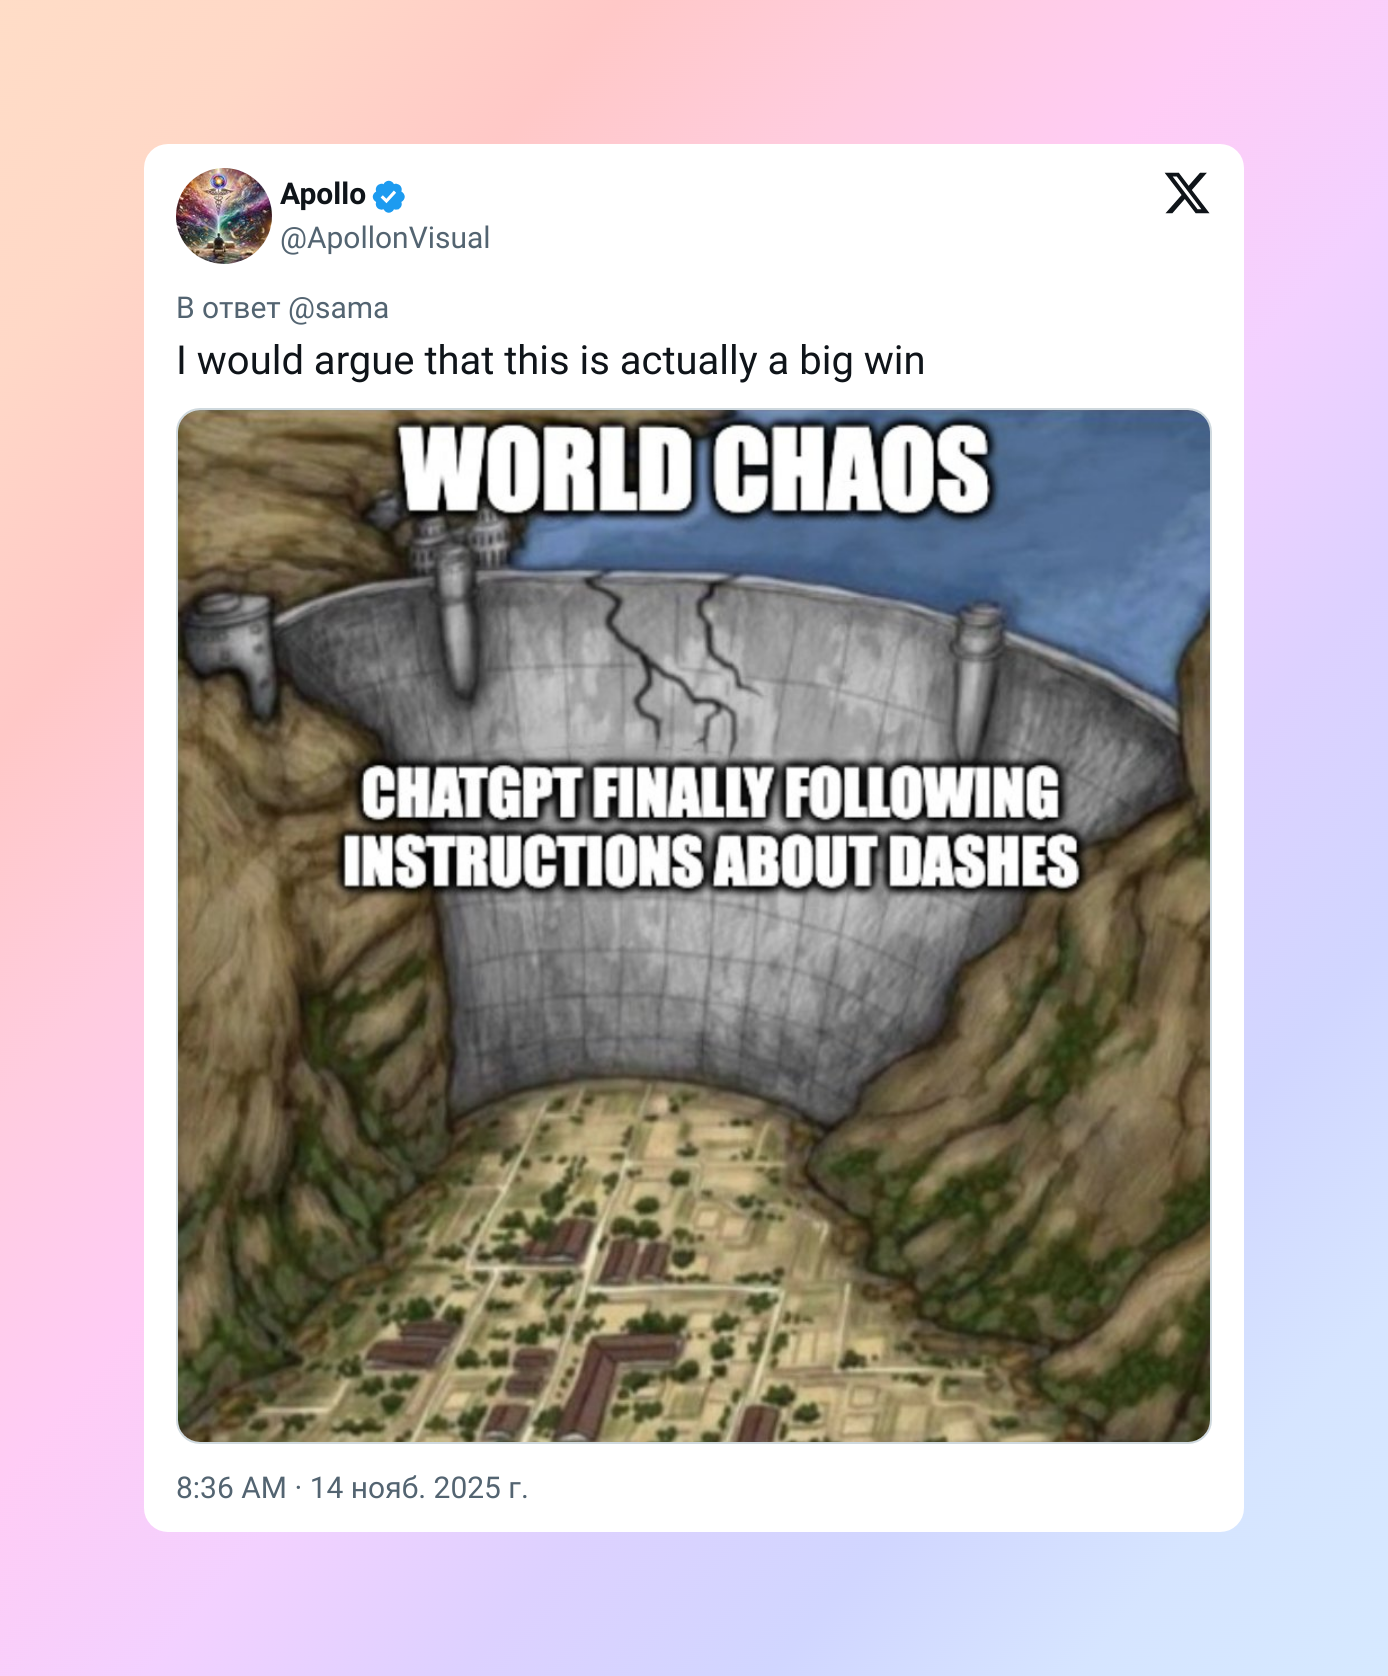Viewport: 1388px width, 1676px height.
Task: Open Apollo's profile avatar picture
Action: (224, 216)
